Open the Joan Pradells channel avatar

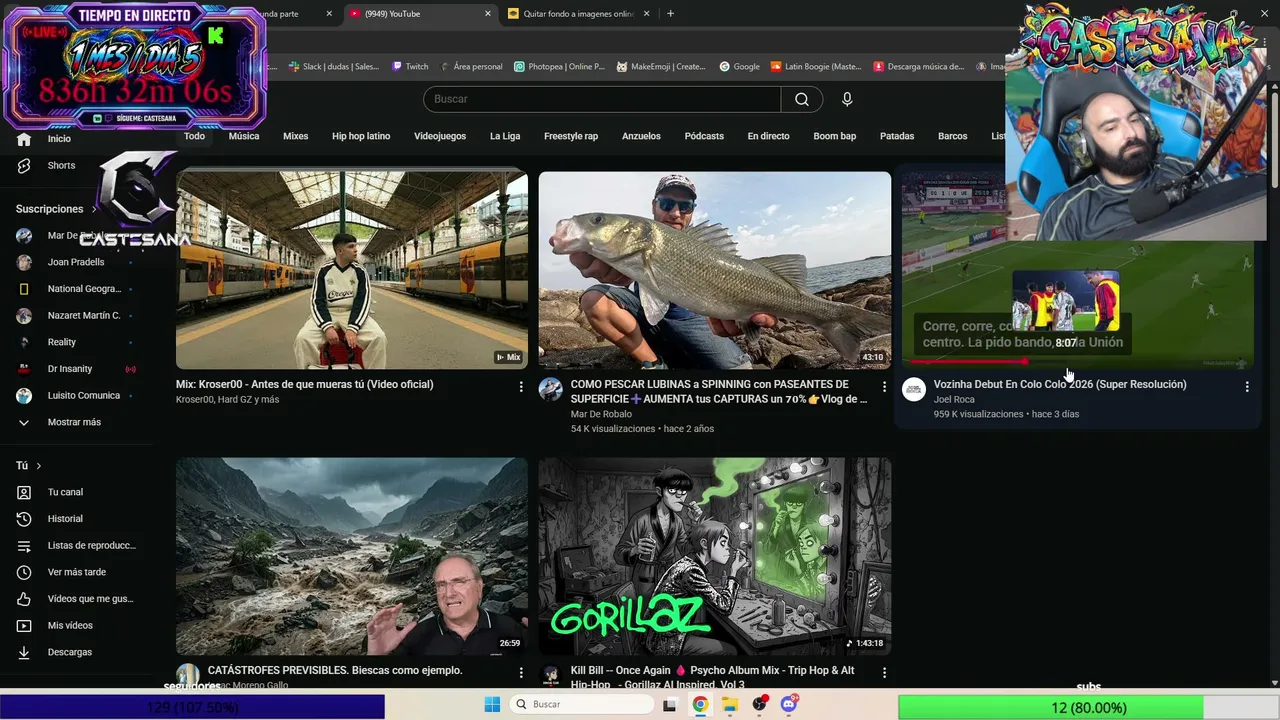[x=24, y=262]
